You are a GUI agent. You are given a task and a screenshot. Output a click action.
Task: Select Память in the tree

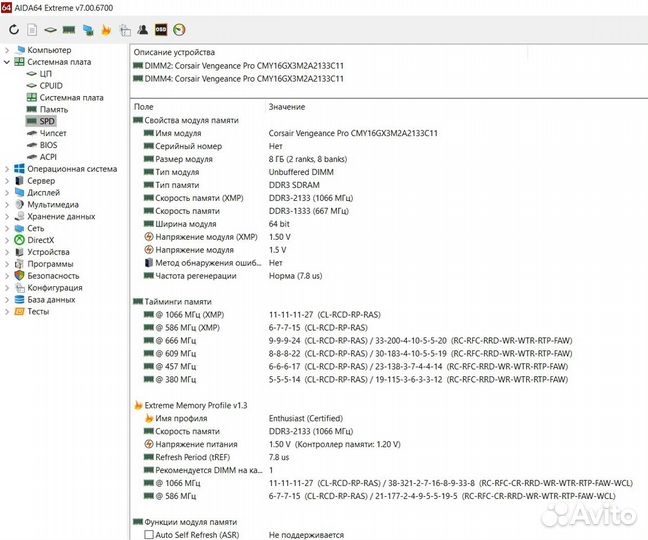coord(54,109)
